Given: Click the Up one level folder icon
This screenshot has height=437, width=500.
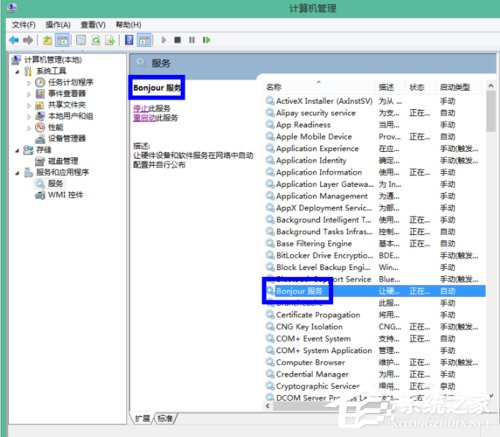Looking at the screenshot, I should click(x=48, y=40).
